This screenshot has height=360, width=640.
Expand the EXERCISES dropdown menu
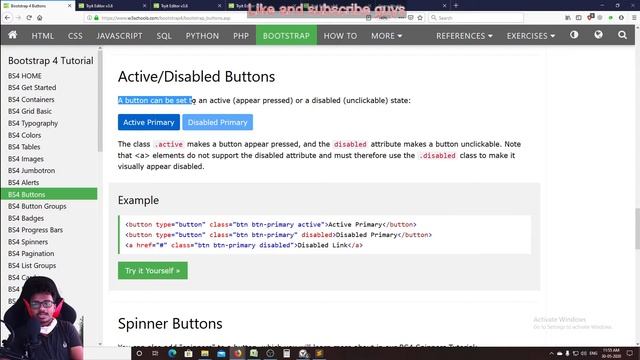click(x=531, y=36)
